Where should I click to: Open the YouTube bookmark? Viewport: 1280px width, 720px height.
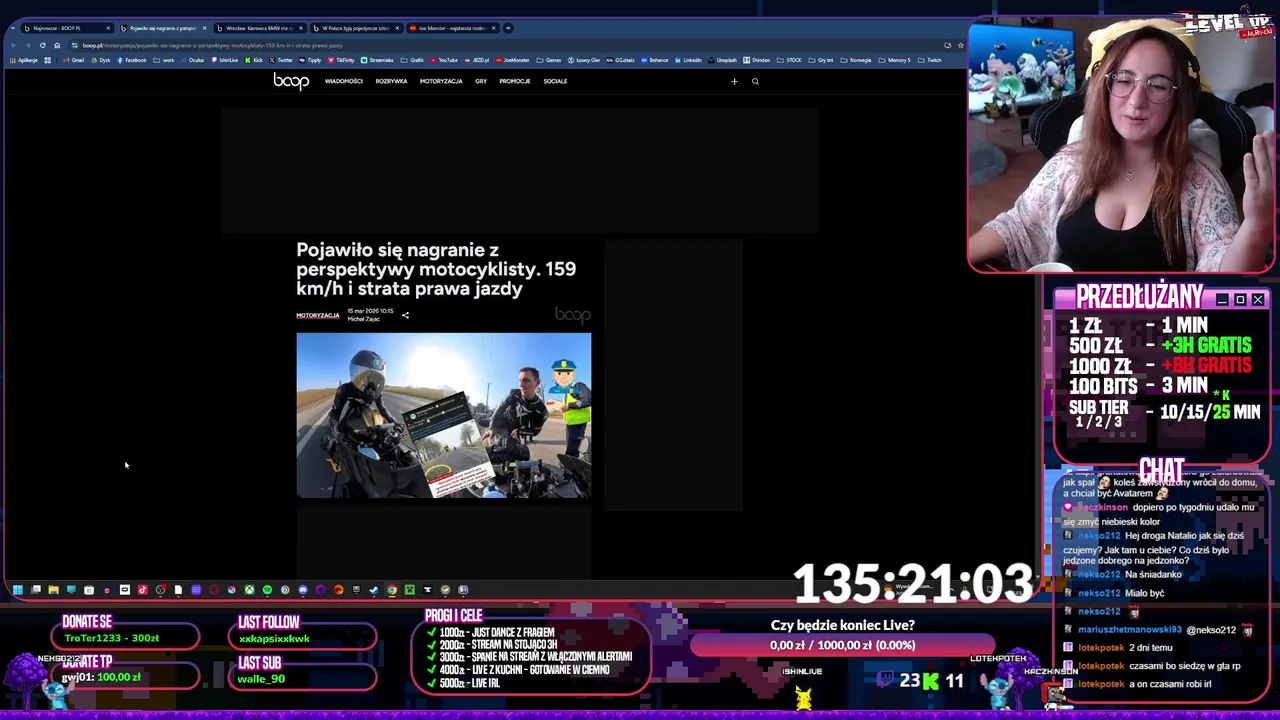[x=443, y=60]
